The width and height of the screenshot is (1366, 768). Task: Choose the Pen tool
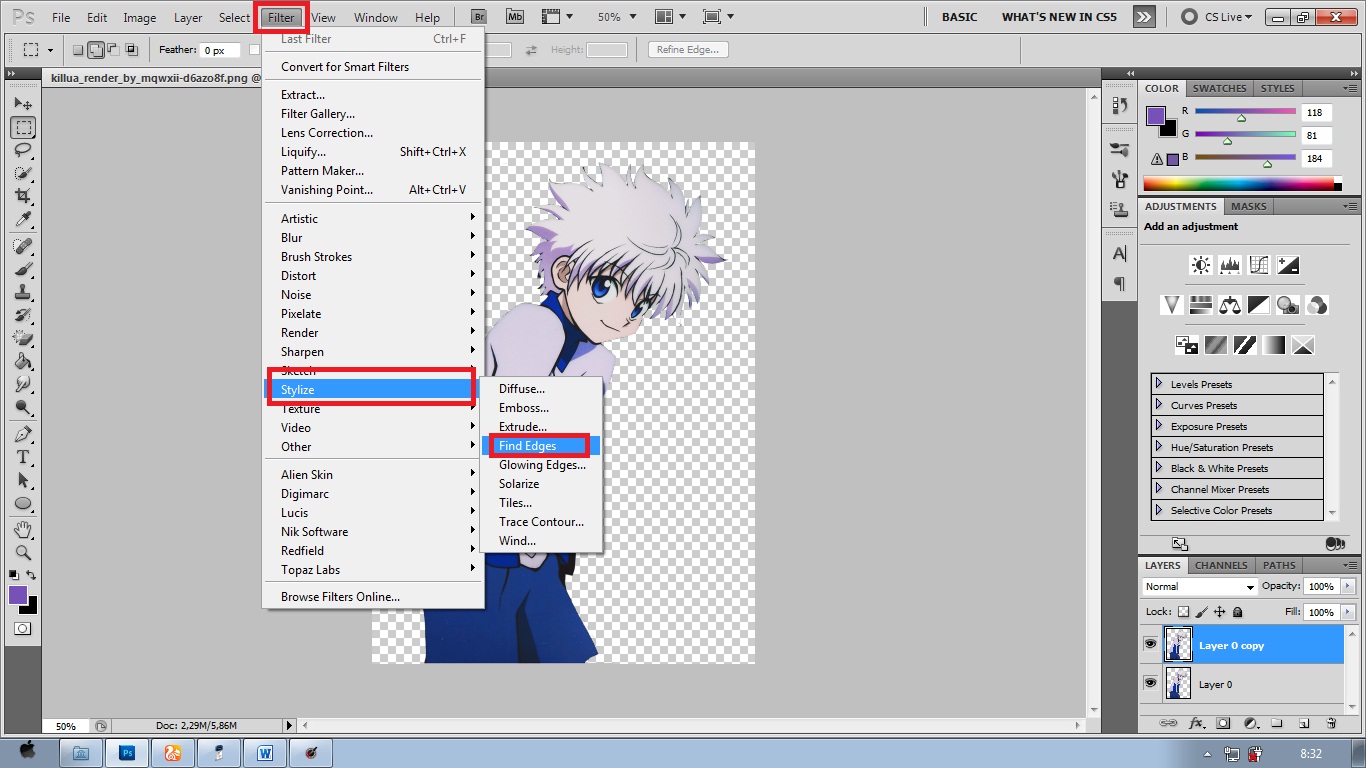tap(23, 434)
